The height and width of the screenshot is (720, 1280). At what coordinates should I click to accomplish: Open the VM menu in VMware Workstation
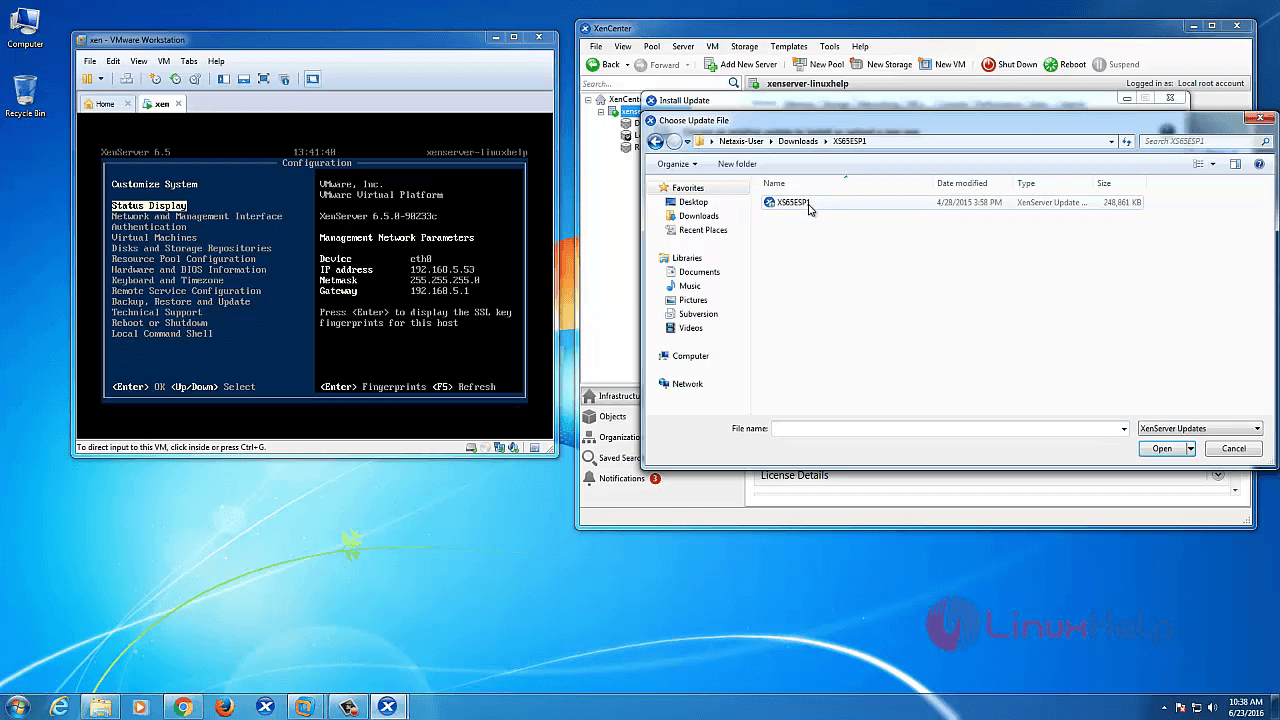click(164, 61)
